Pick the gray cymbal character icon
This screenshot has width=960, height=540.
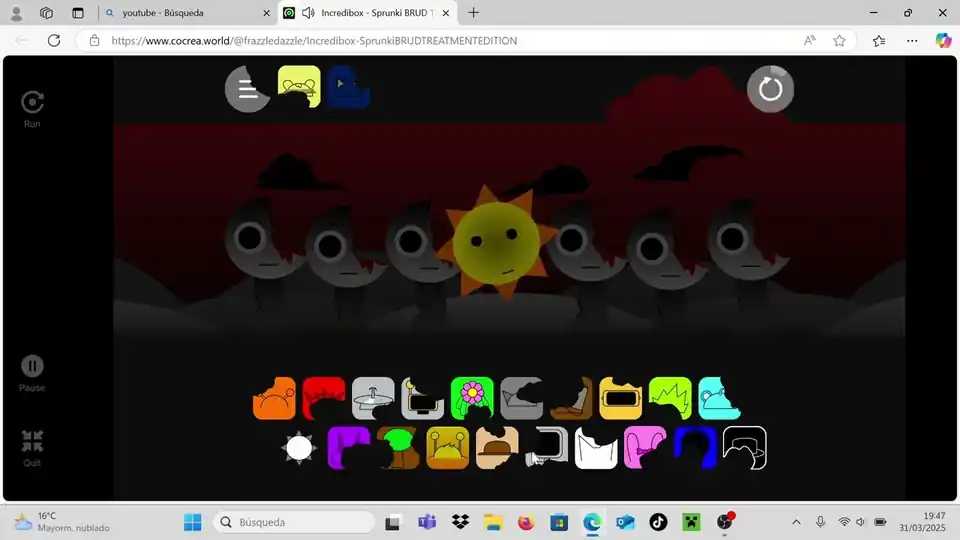[373, 399]
